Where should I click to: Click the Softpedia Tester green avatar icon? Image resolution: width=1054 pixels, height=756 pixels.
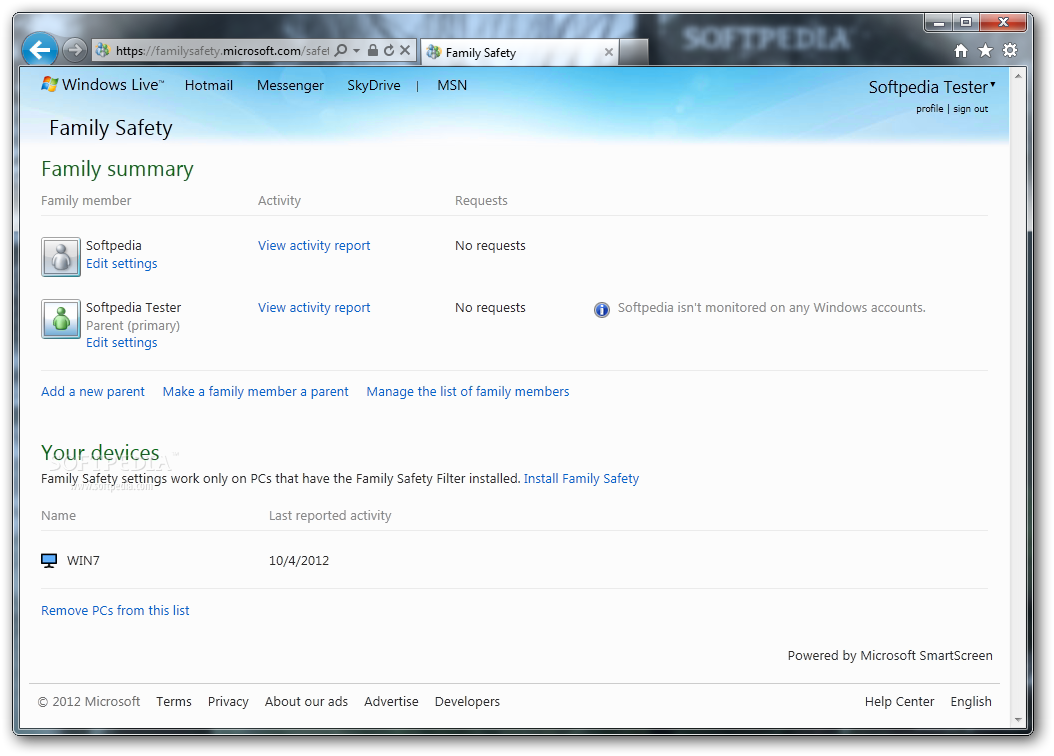coord(60,319)
